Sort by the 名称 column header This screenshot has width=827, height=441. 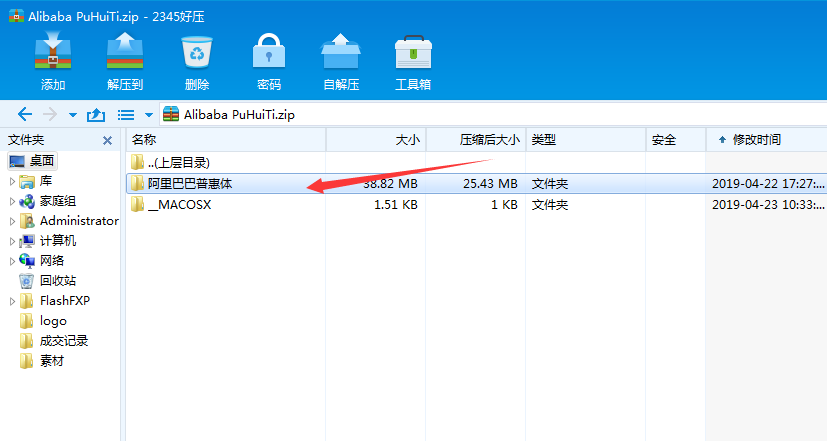point(226,140)
